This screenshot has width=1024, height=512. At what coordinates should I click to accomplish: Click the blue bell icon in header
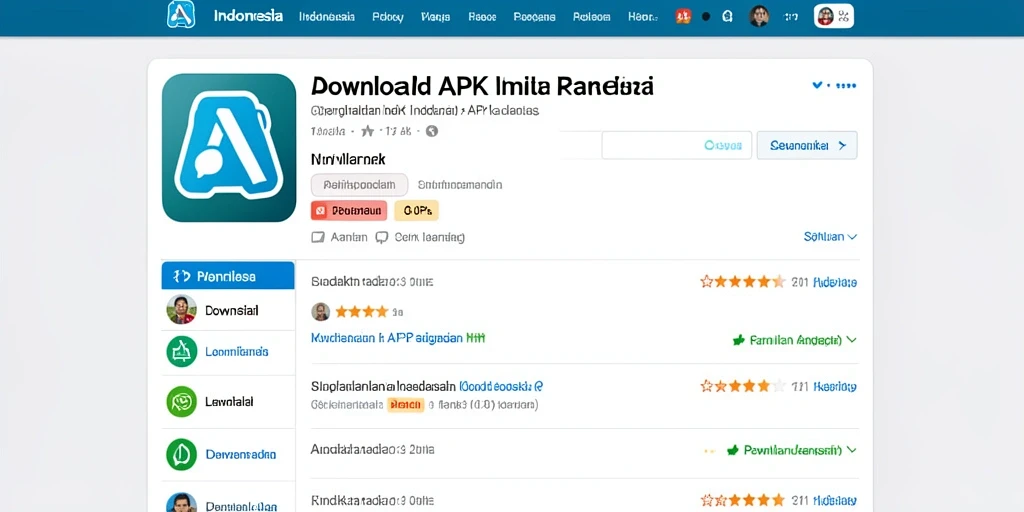pos(728,16)
